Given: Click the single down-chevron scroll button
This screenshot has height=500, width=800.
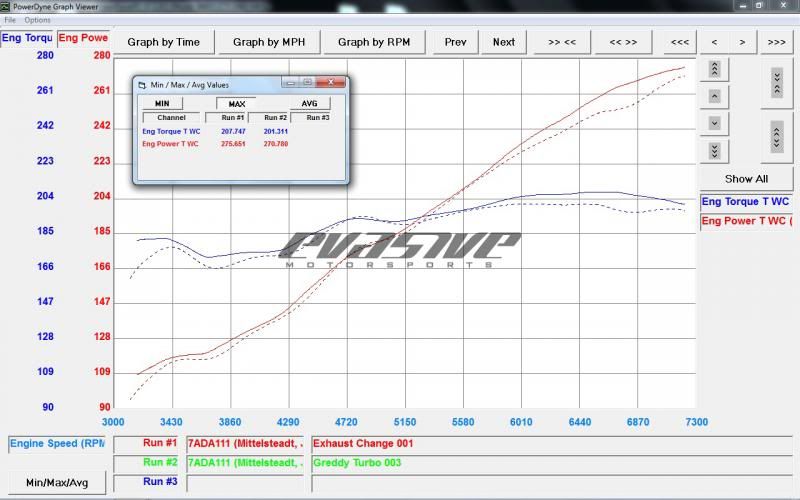Looking at the screenshot, I should pyautogui.click(x=714, y=123).
